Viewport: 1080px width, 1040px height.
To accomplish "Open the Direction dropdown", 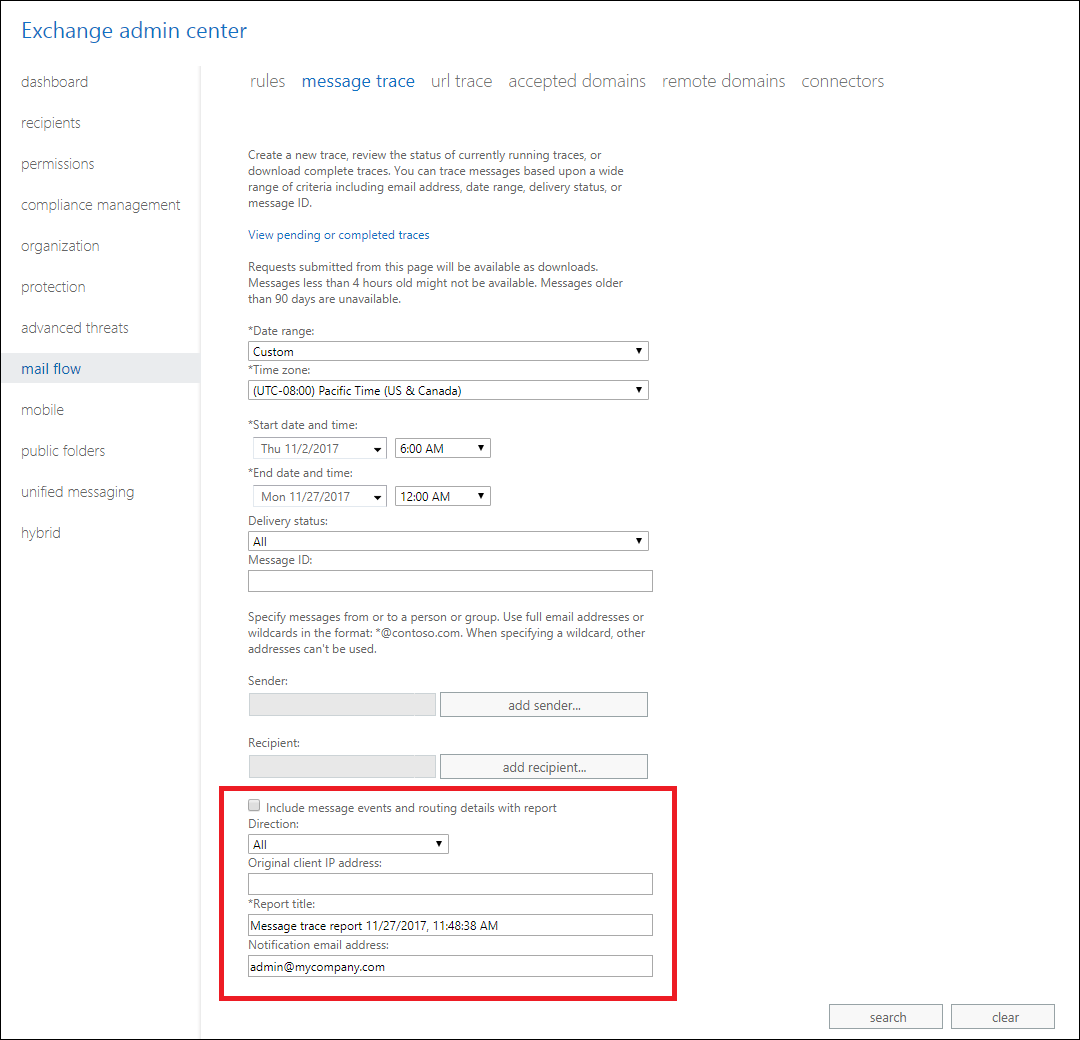I will click(x=348, y=844).
